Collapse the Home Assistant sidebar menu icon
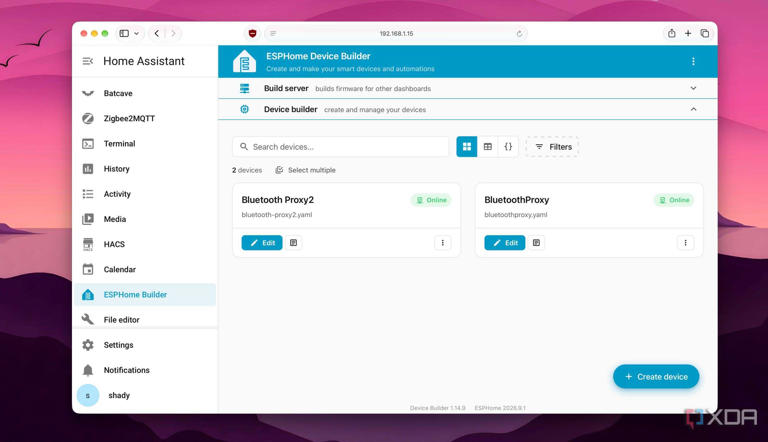768x442 pixels. point(88,61)
